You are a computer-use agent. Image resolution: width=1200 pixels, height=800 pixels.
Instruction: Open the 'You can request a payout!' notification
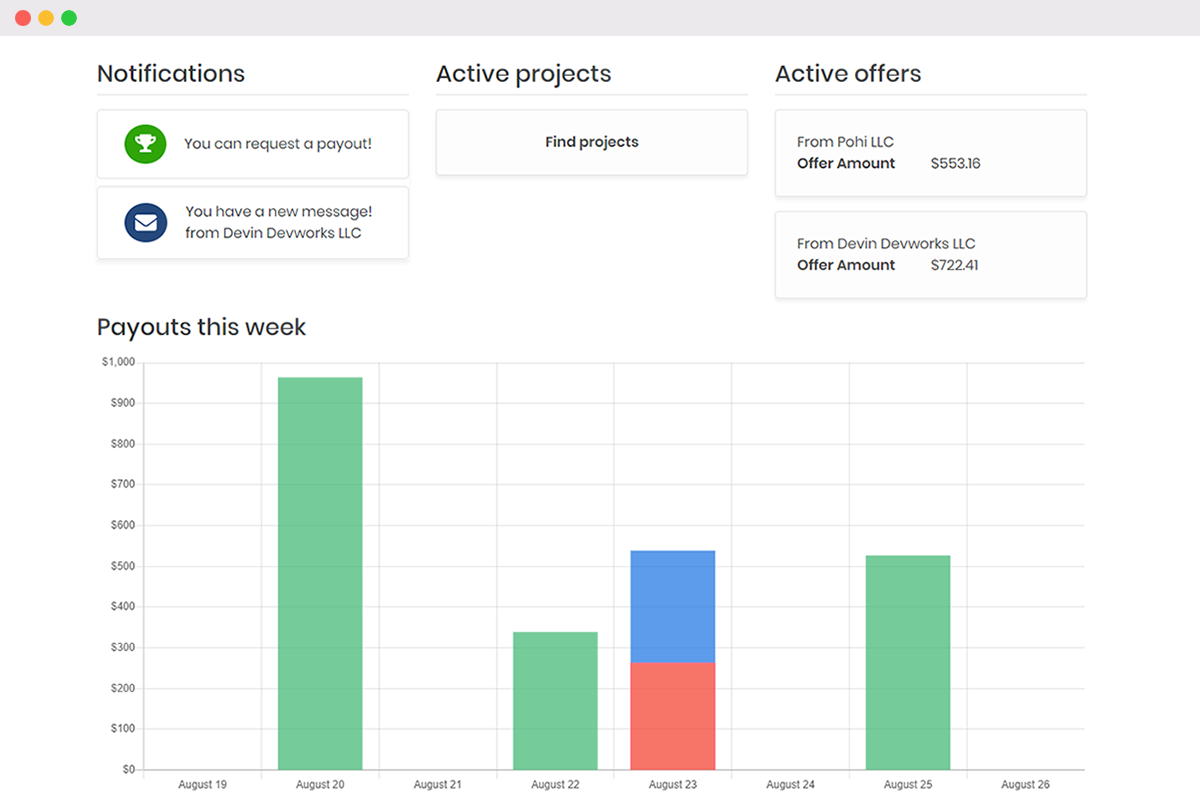pyautogui.click(x=253, y=144)
